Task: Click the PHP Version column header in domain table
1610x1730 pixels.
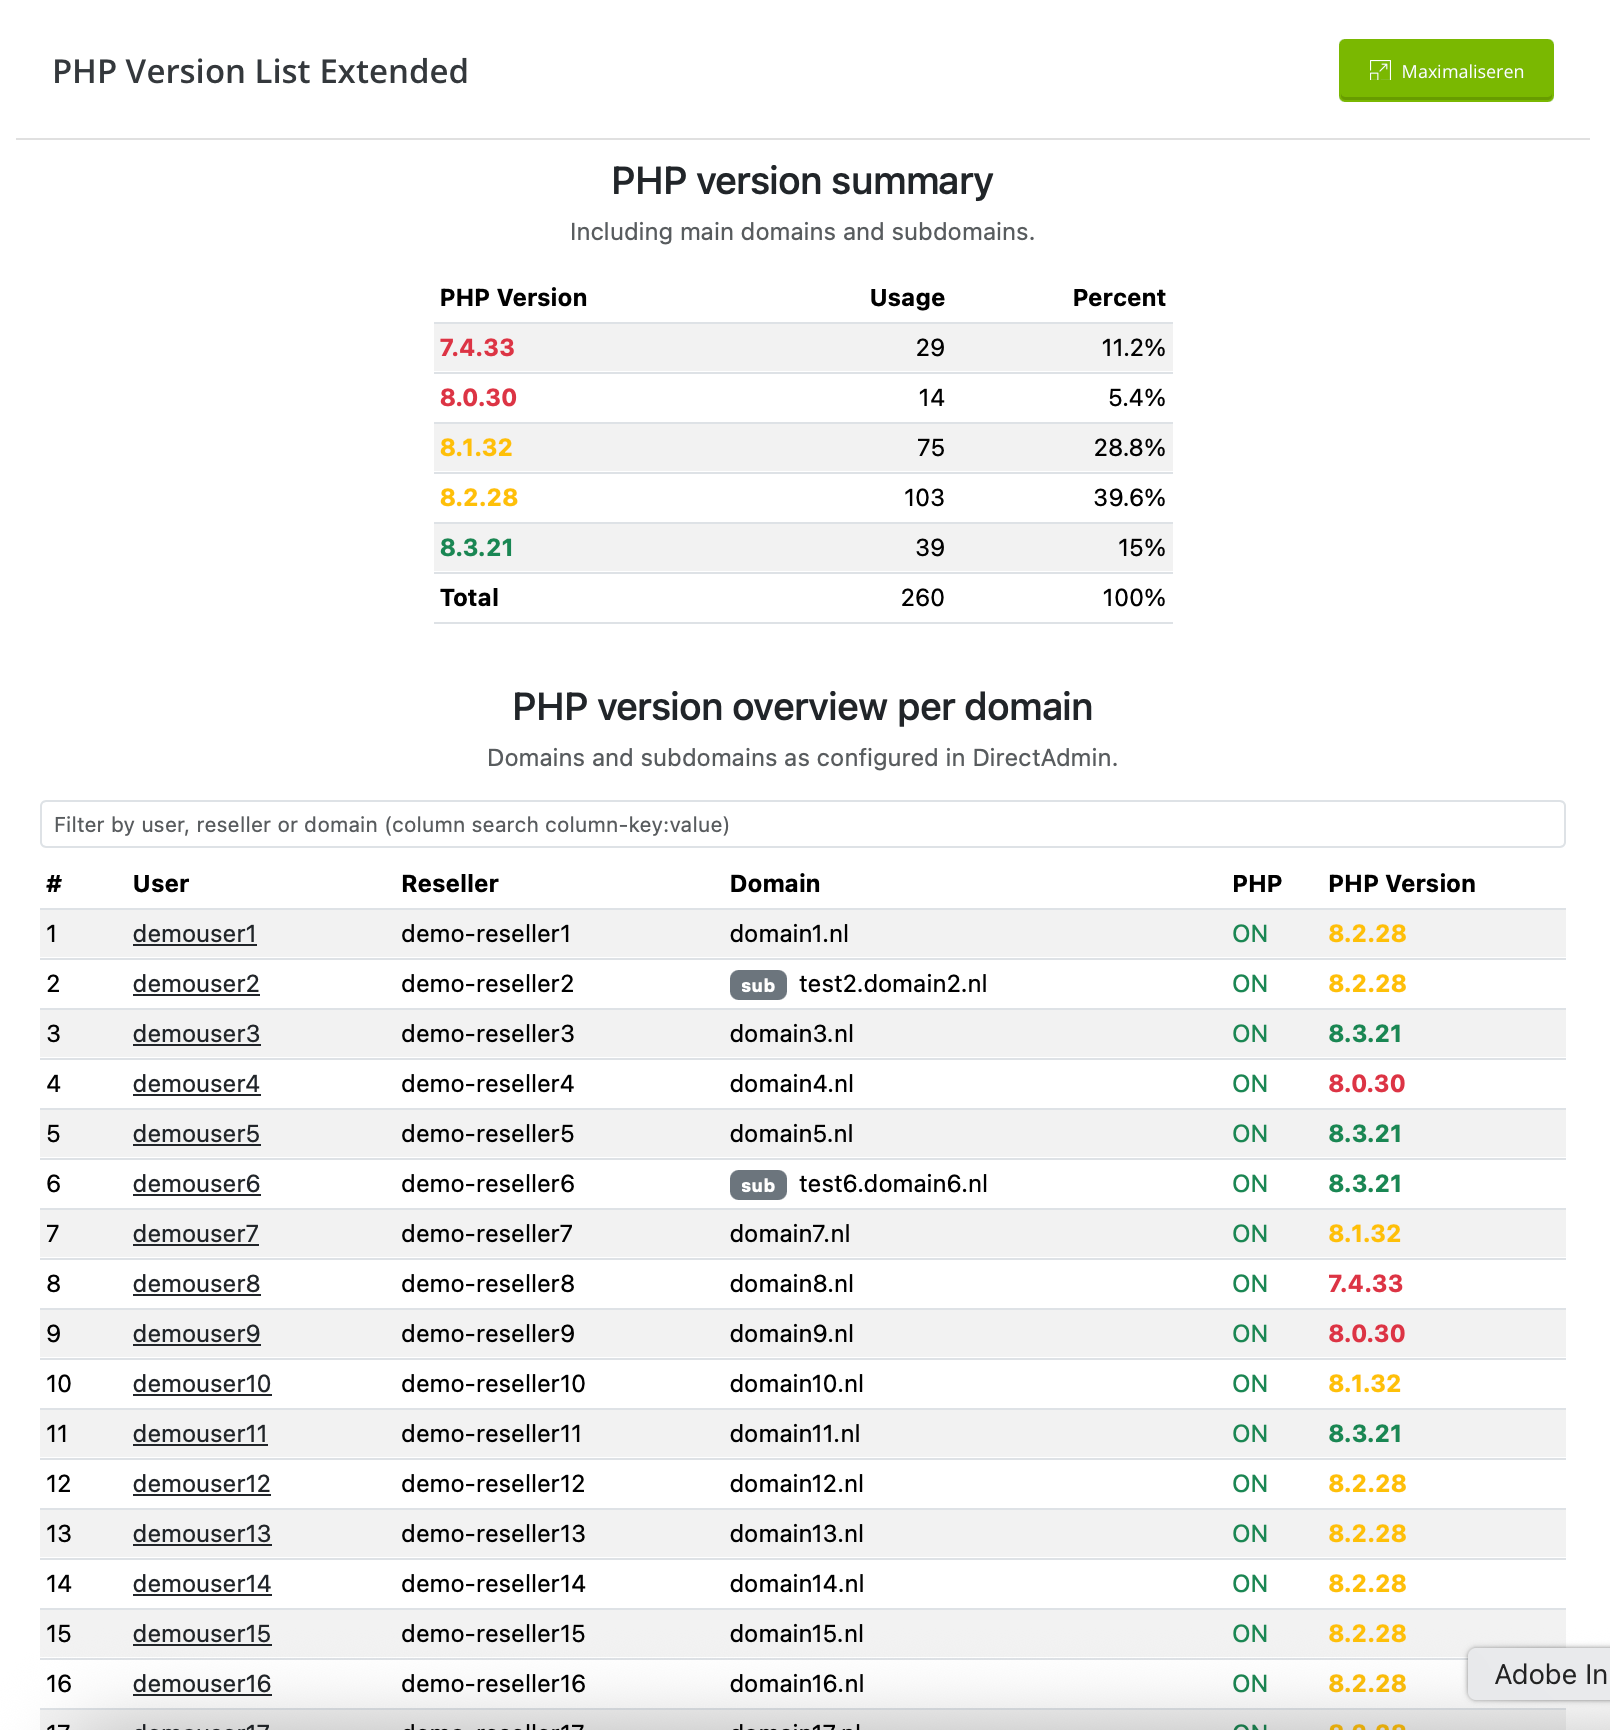Action: (1401, 884)
